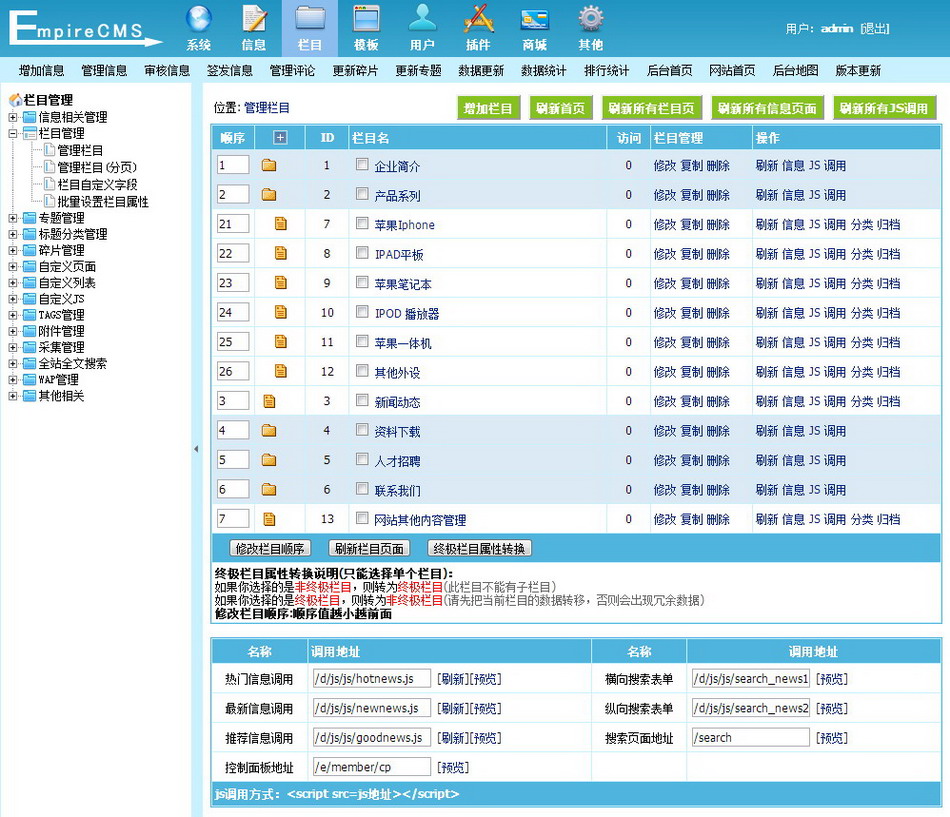Screen dimensions: 950x817
Task: Click the 终极栏目属性转换 button
Action: click(x=479, y=549)
